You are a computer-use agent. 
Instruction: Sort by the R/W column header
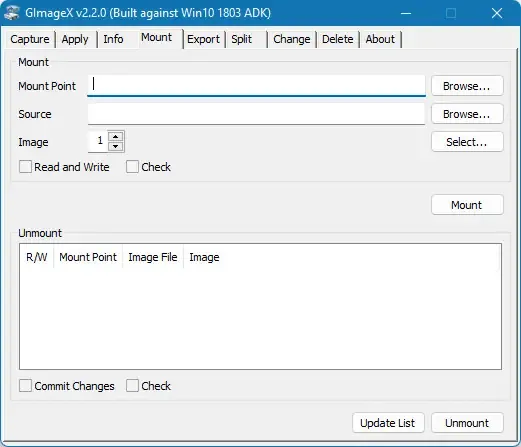37,257
